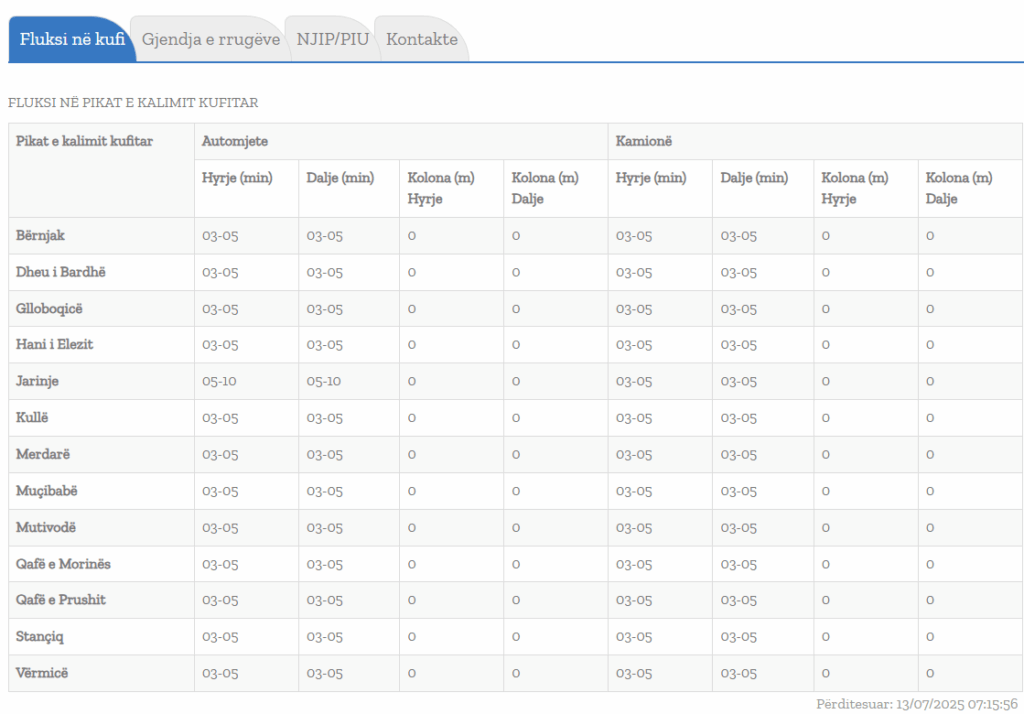Select the Pikat e kalimit kufitar header
Screen dimensions: 1024x714
click(x=84, y=142)
